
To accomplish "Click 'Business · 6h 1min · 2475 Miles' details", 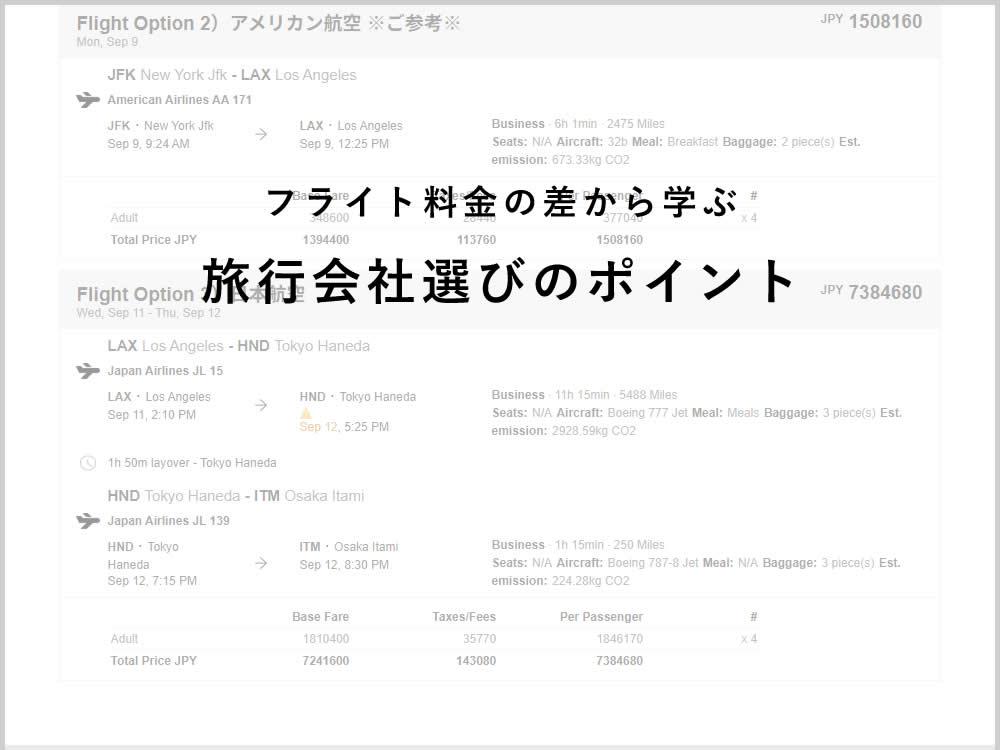I will 578,124.
